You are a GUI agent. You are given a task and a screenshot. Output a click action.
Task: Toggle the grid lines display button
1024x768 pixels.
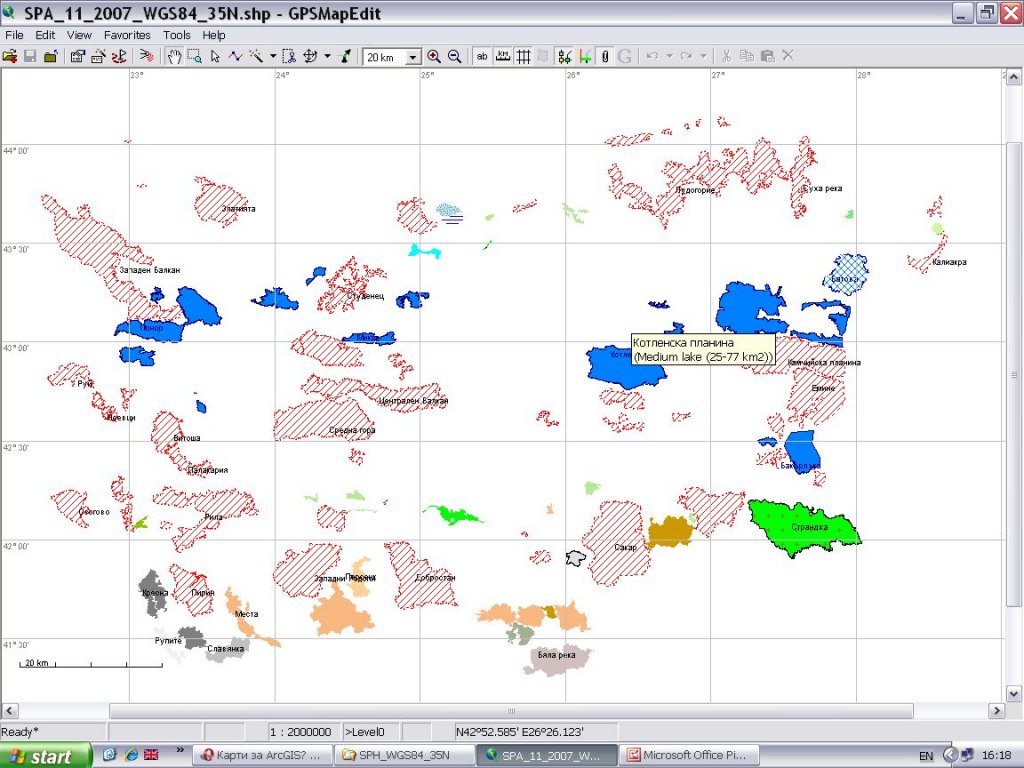click(522, 57)
